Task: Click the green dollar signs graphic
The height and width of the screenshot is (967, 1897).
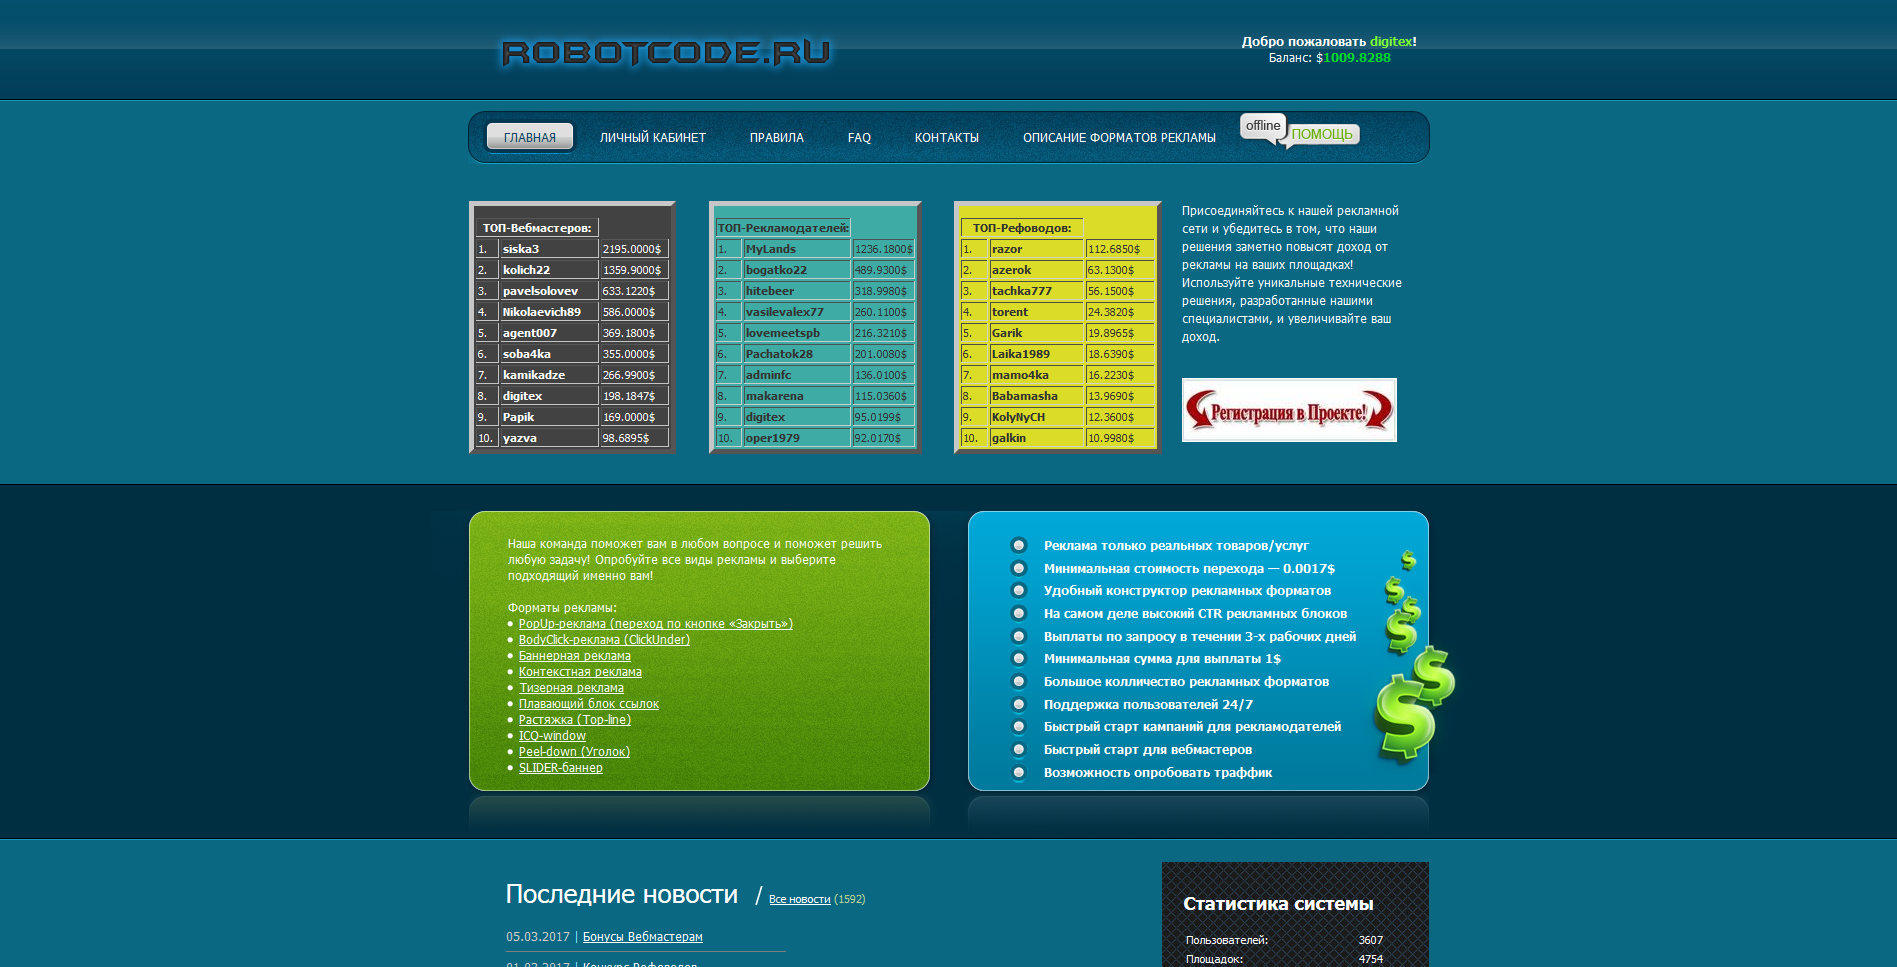Action: [x=1414, y=680]
